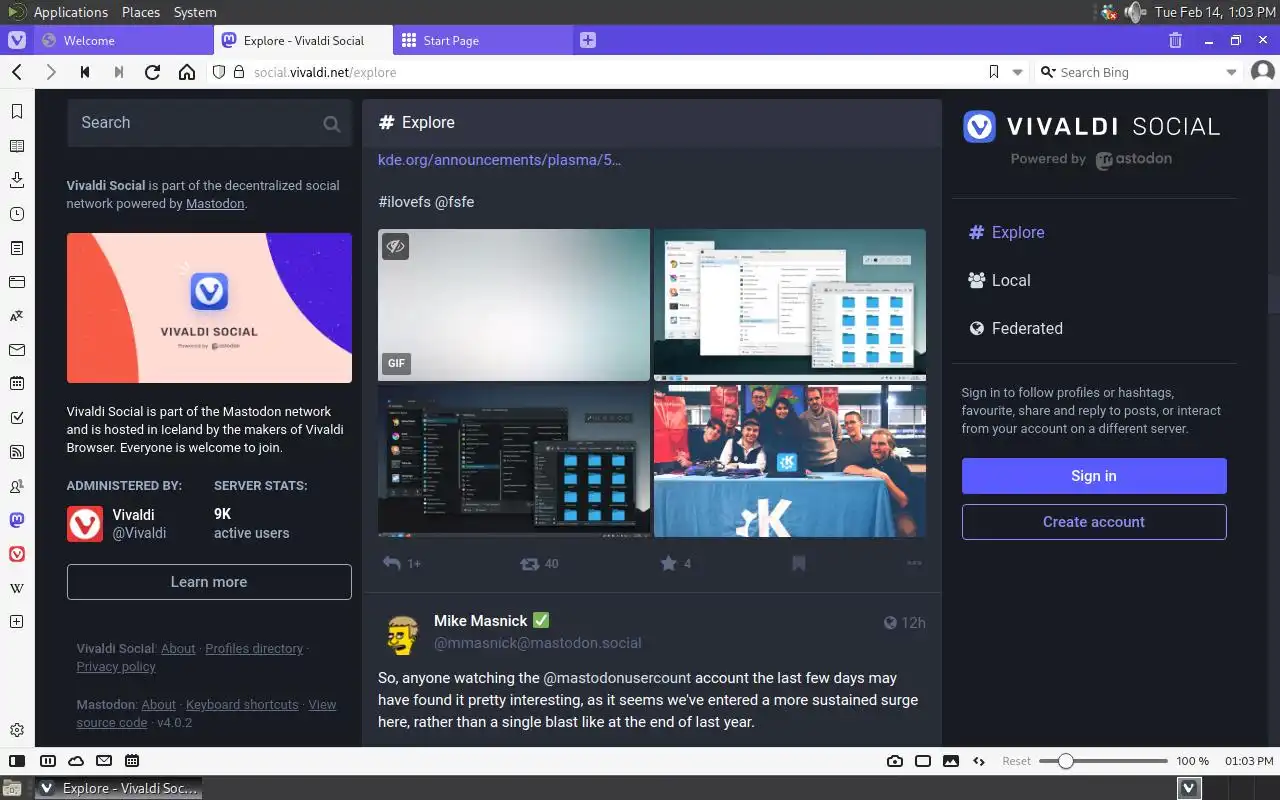Expand the search field history dropdown
Screen dimensions: 1280x800
point(1231,72)
